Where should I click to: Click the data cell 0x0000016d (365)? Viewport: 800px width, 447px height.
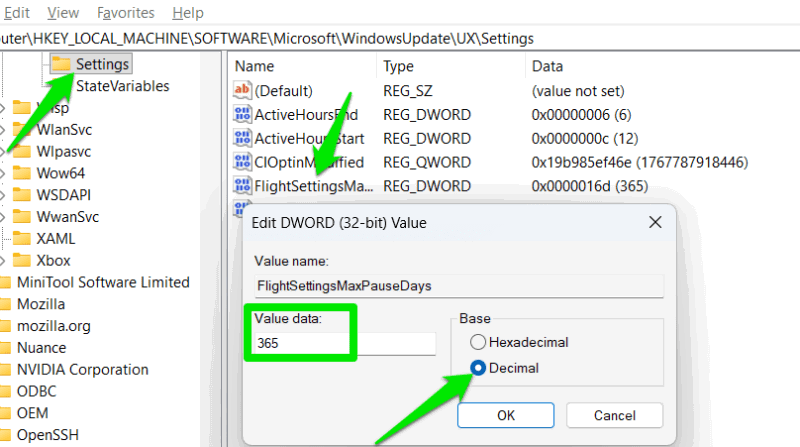click(590, 186)
